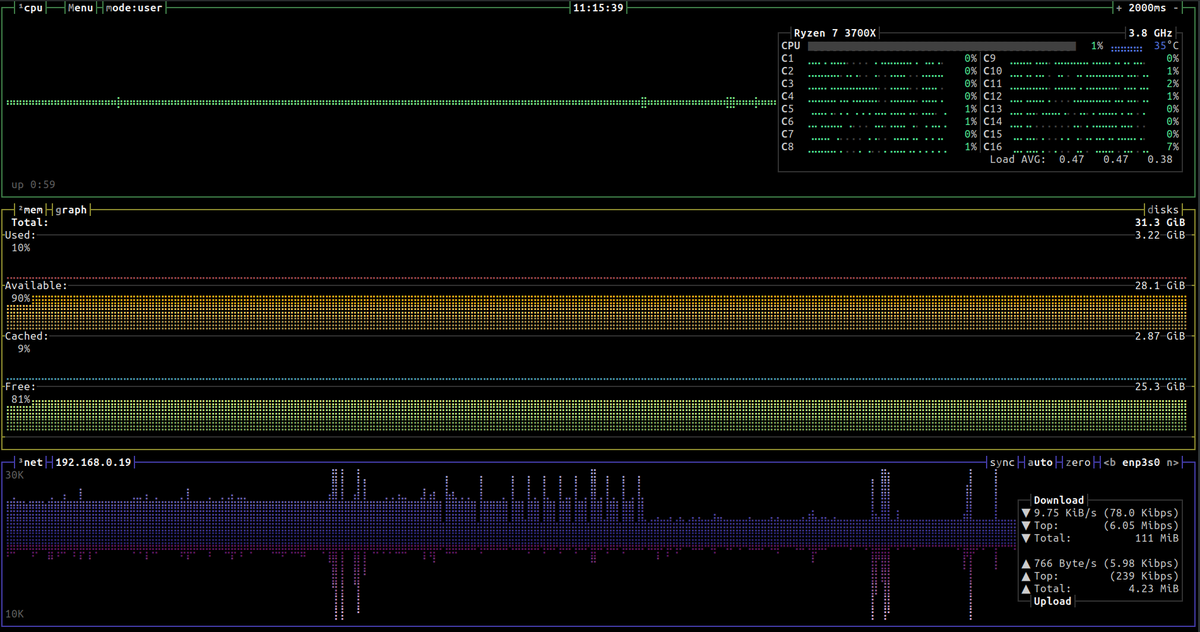Switch to previous network interface with <b
The width and height of the screenshot is (1200, 632).
1110,463
